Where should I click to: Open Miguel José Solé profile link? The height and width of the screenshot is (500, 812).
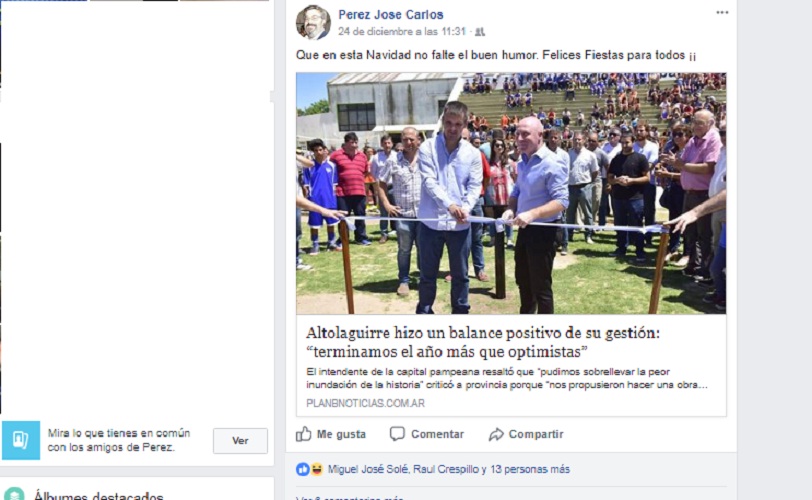pos(368,469)
